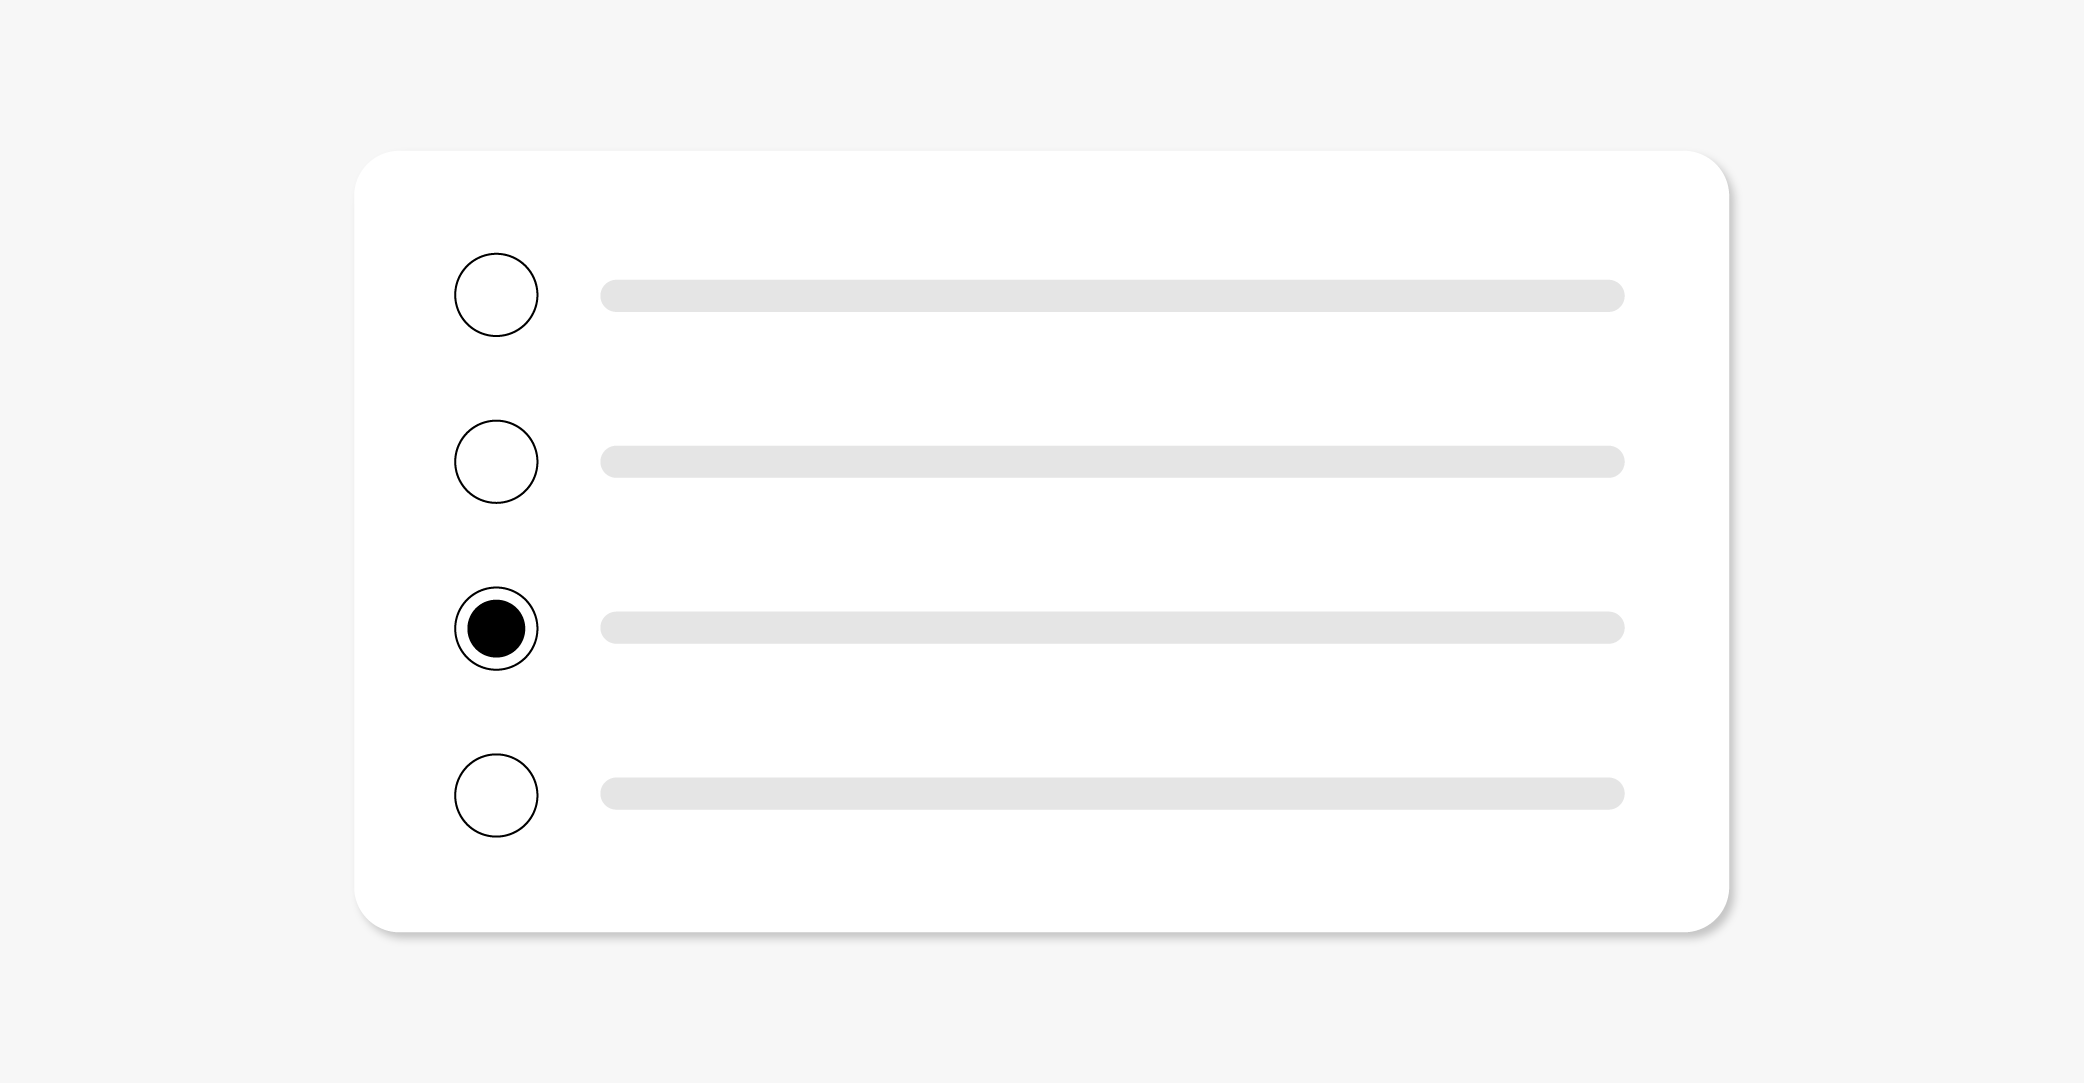Pick the empty circle below the selected option

tap(496, 796)
